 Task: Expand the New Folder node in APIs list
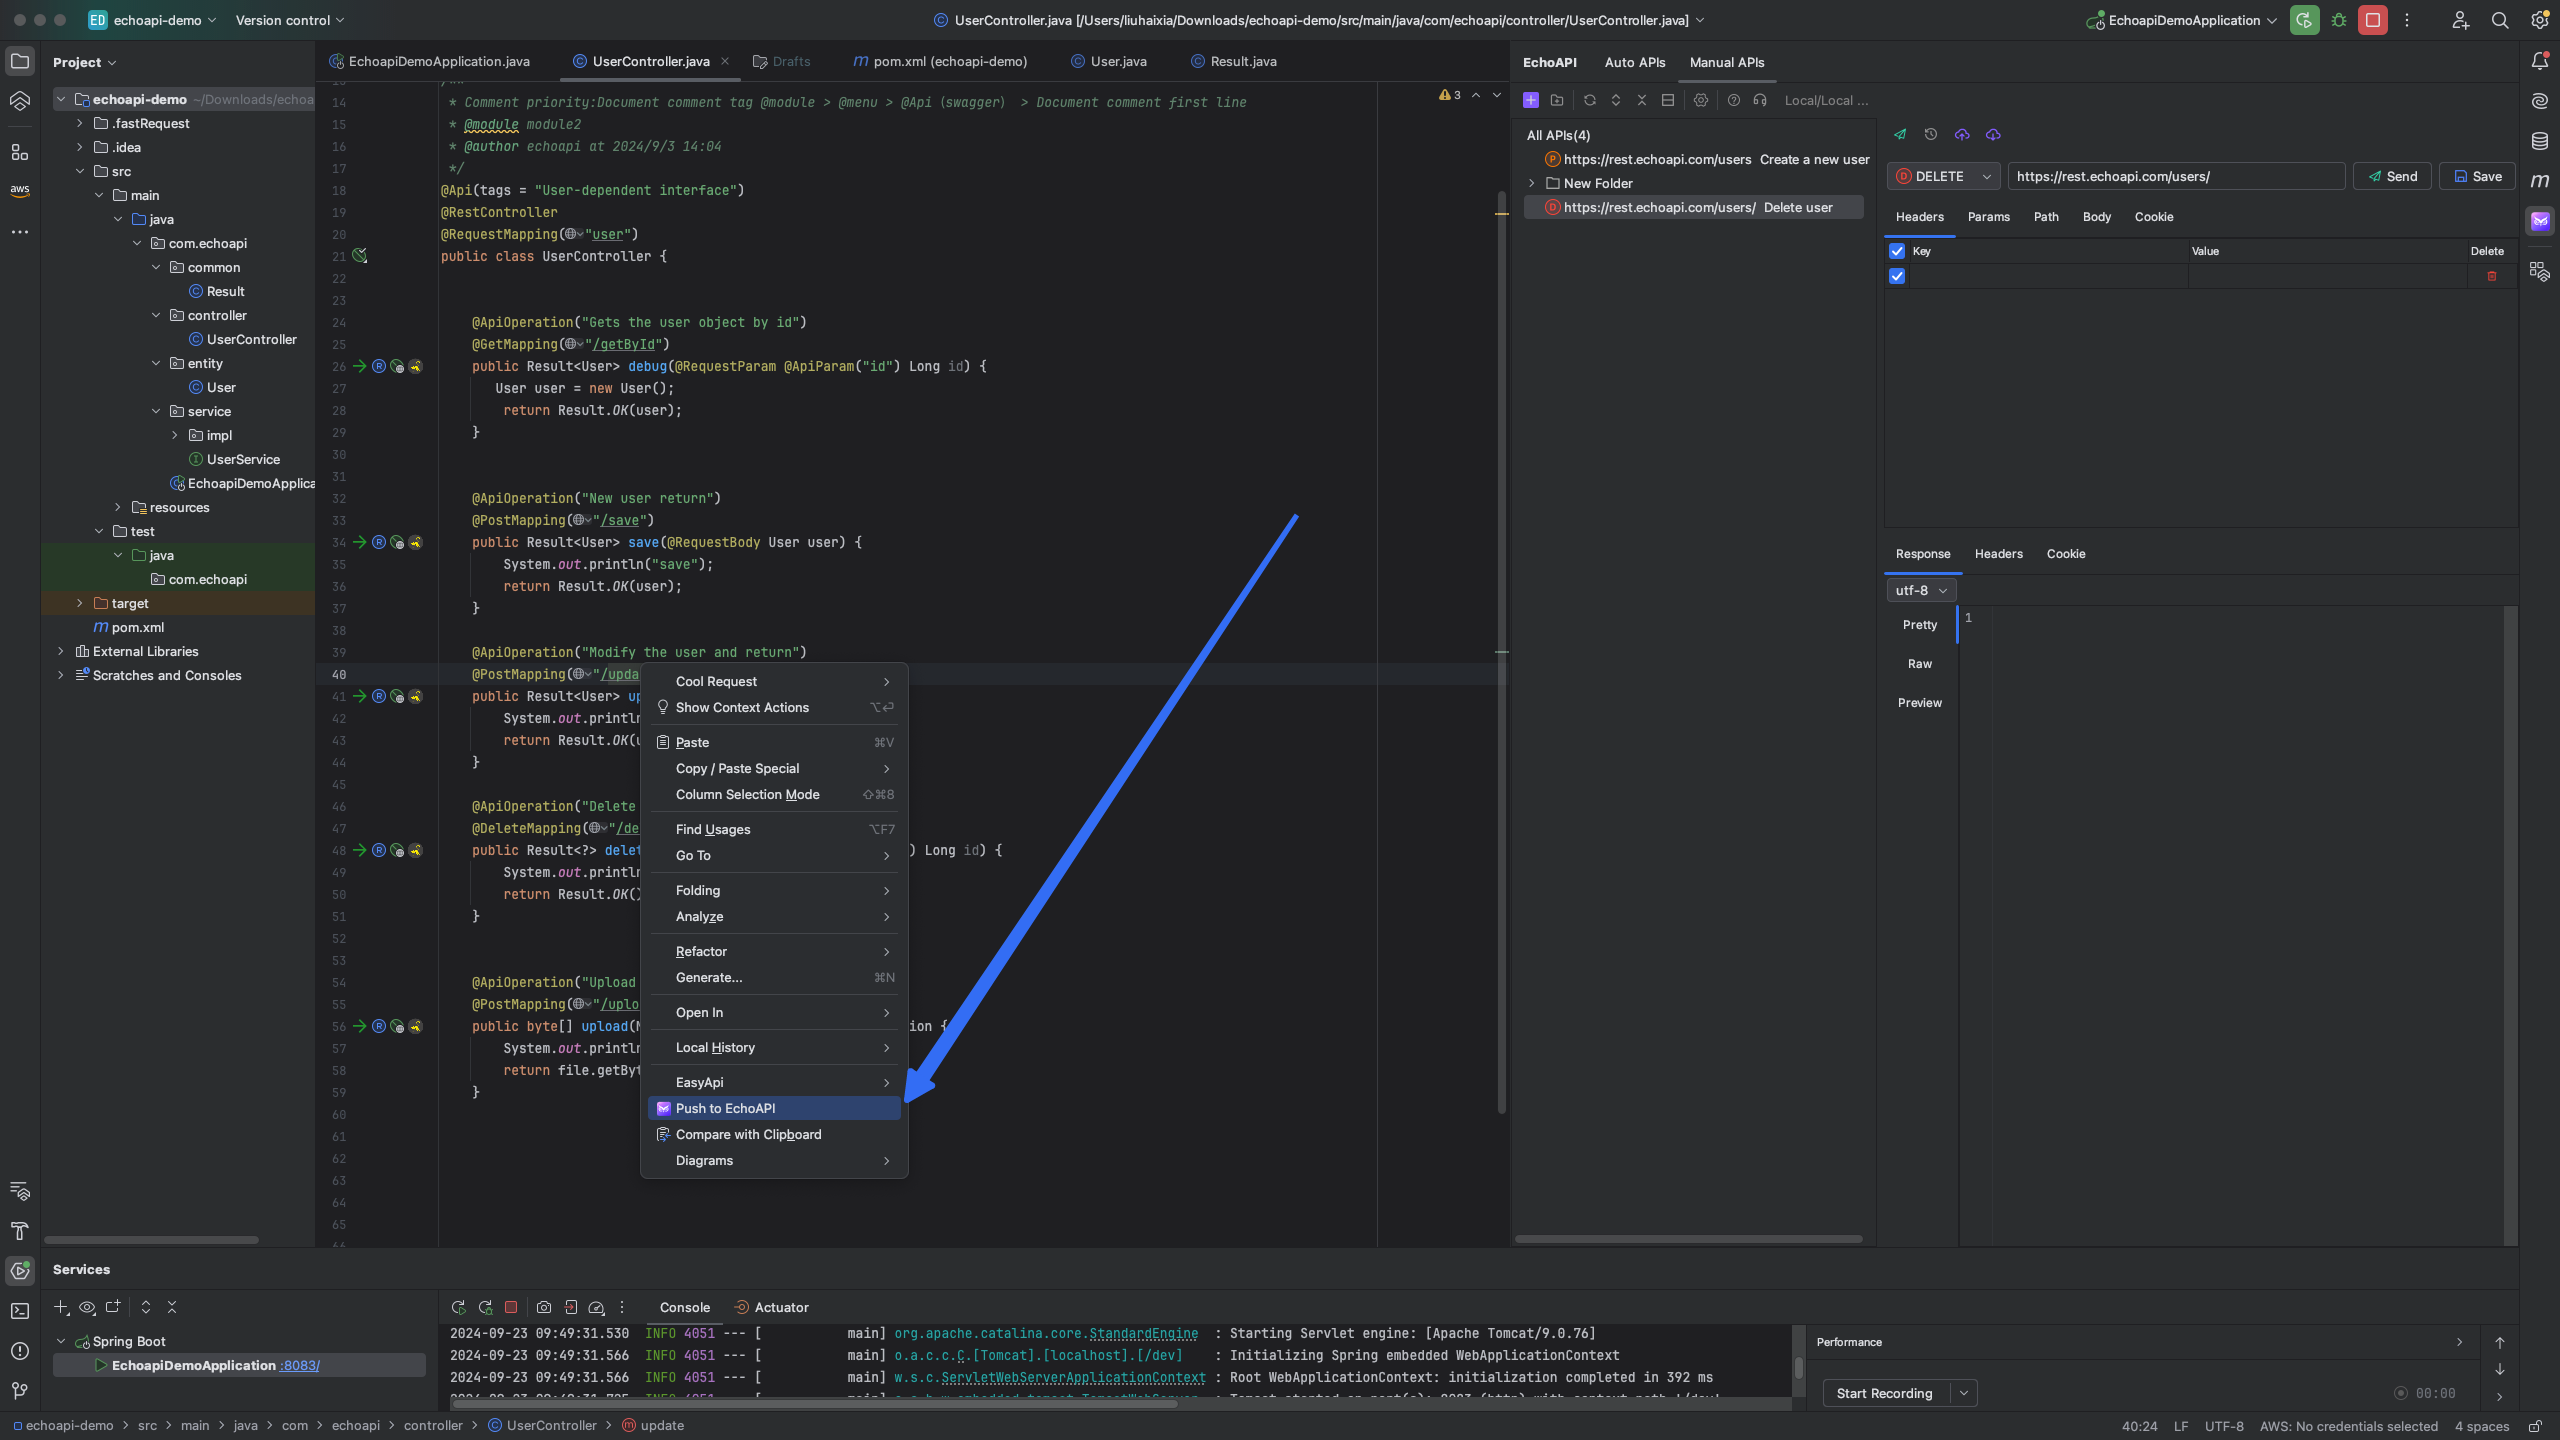(x=1532, y=183)
